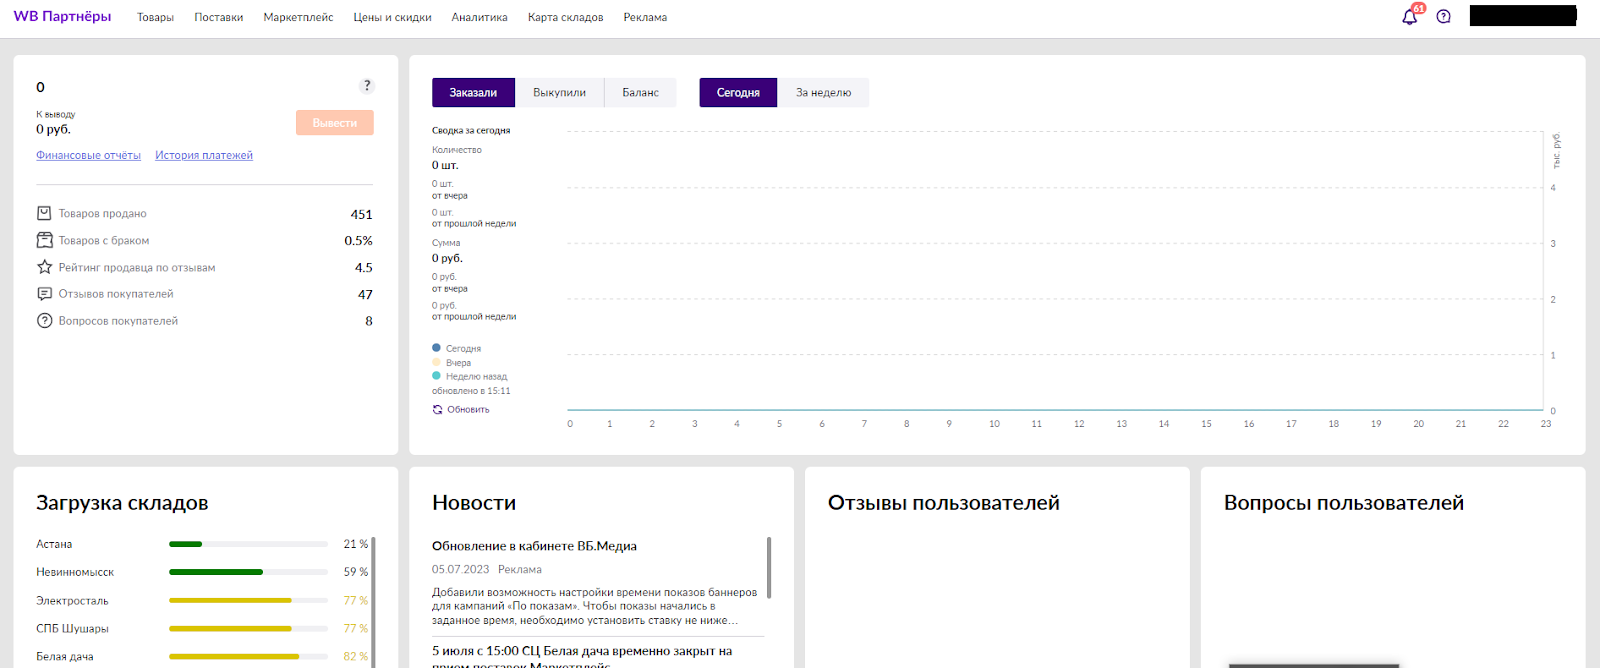Click the Отзывов покупателей count 47
The width and height of the screenshot is (1600, 668).
click(365, 295)
